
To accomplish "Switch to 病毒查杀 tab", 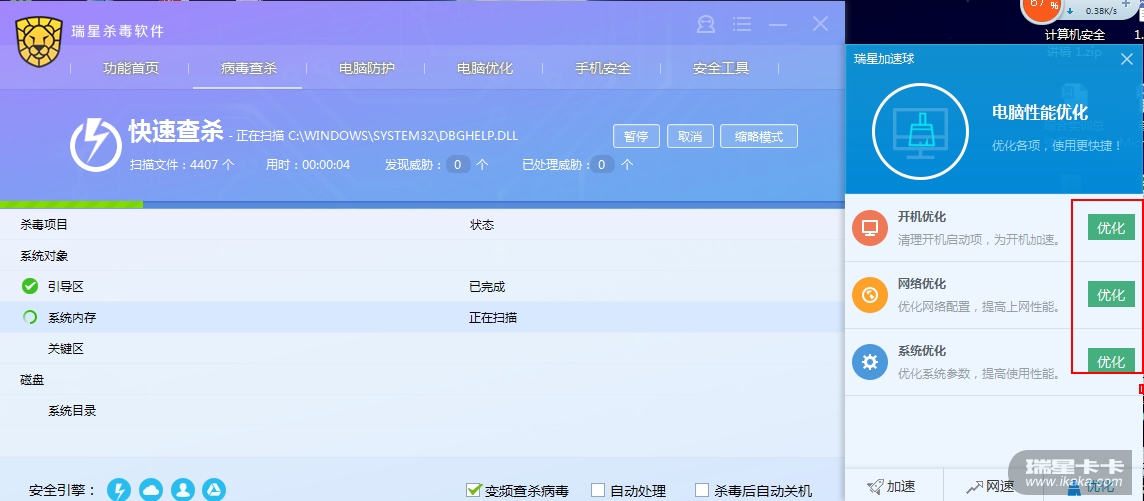I will click(249, 69).
